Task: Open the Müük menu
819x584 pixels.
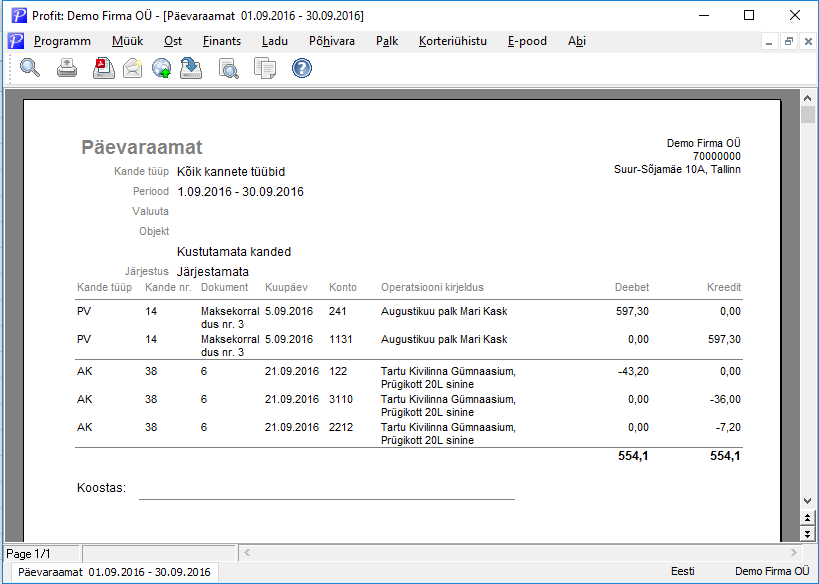Action: pyautogui.click(x=127, y=41)
